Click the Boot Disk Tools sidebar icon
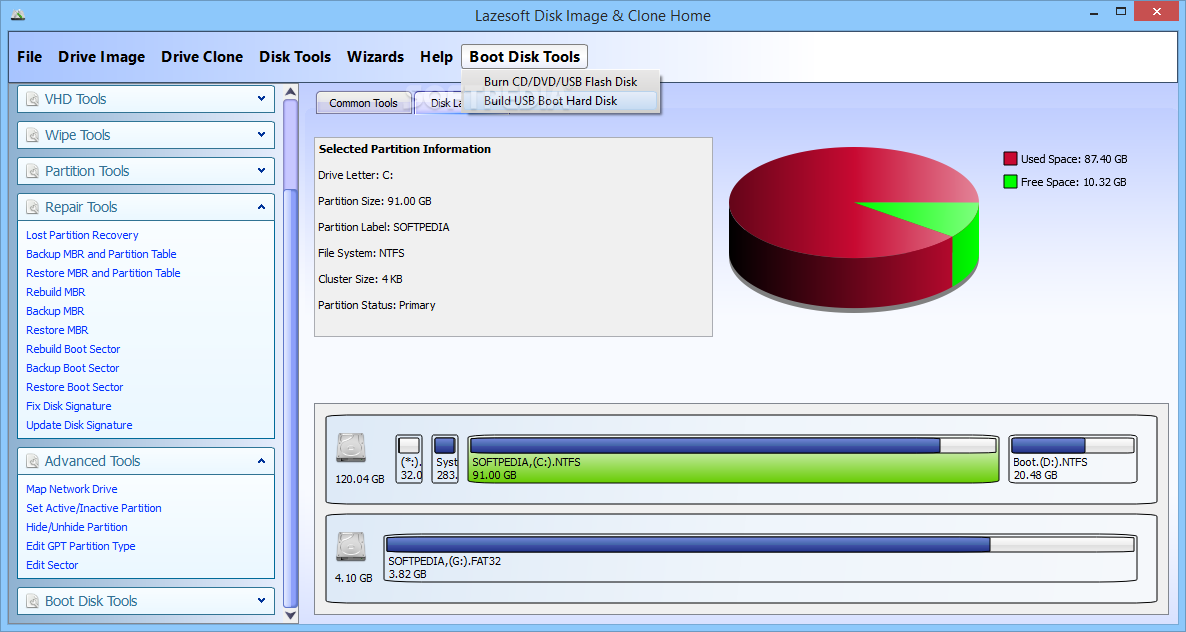Screen dimensions: 1186x632 pyautogui.click(x=33, y=602)
